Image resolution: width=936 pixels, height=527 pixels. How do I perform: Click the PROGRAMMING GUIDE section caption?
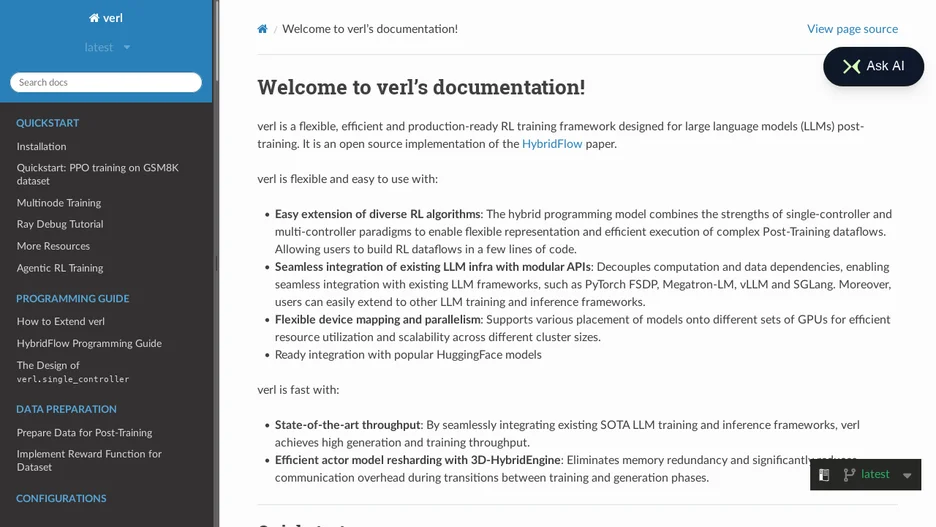click(x=72, y=298)
